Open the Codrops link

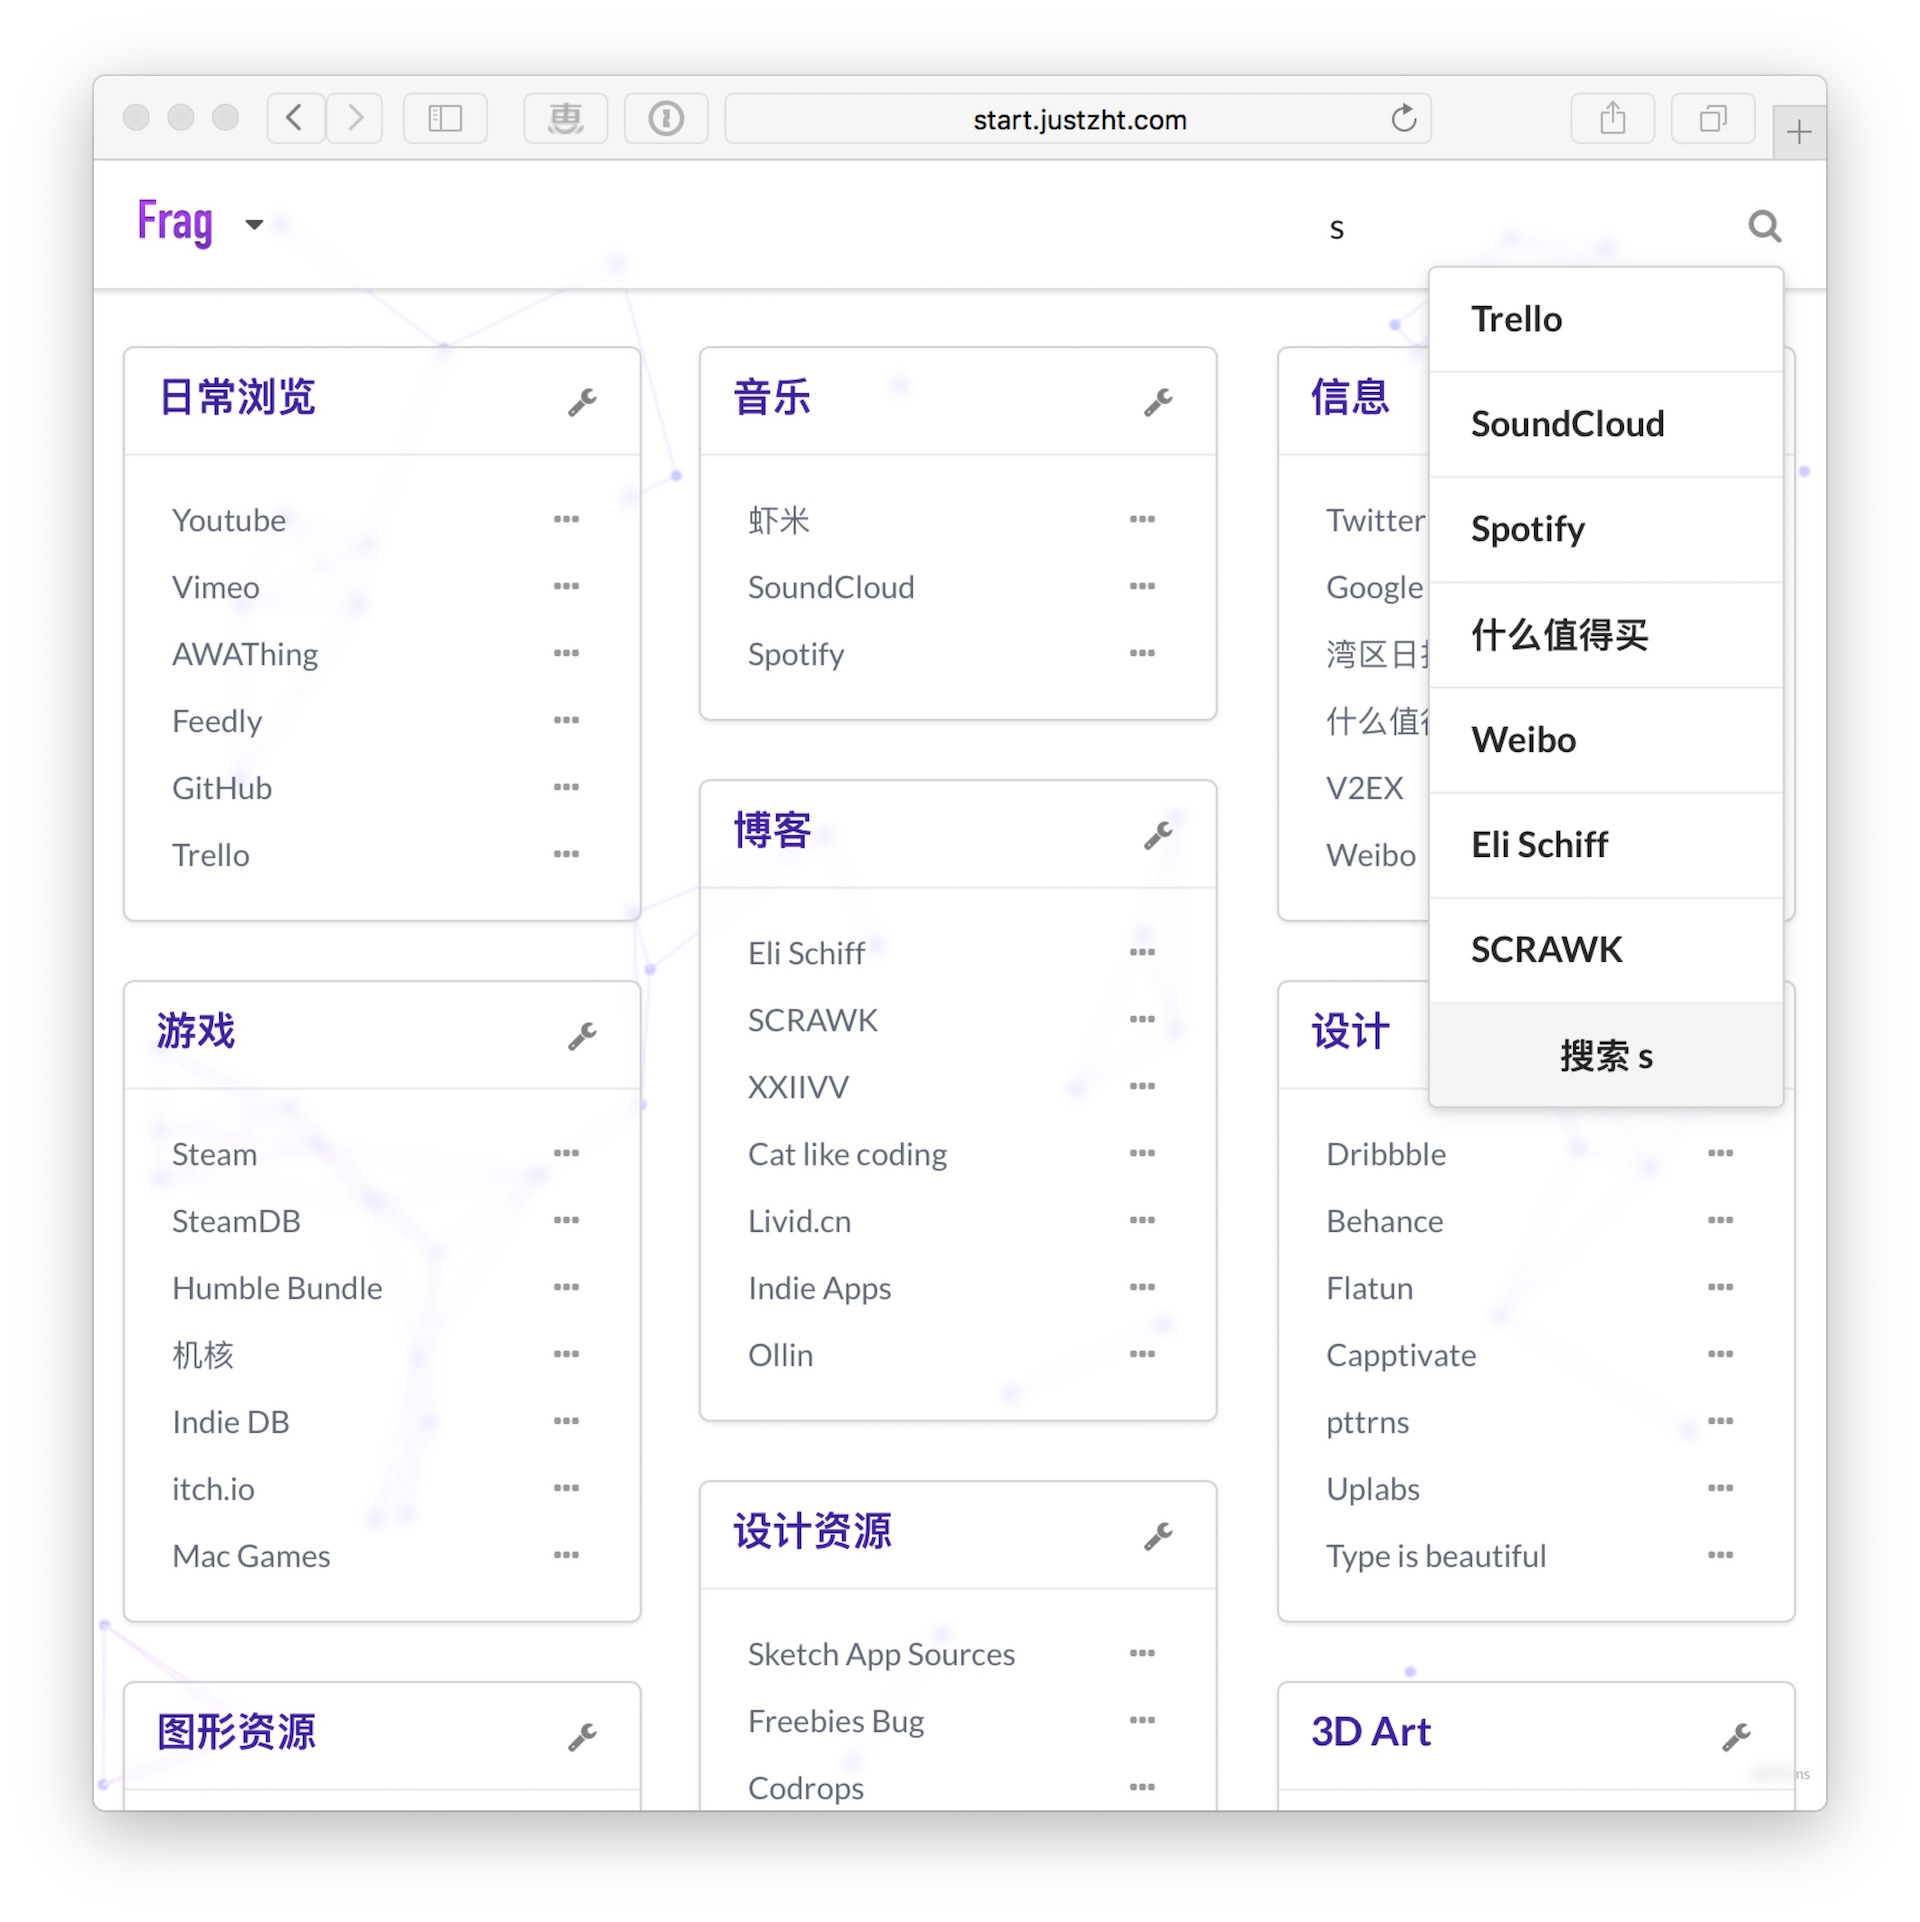pyautogui.click(x=806, y=1788)
